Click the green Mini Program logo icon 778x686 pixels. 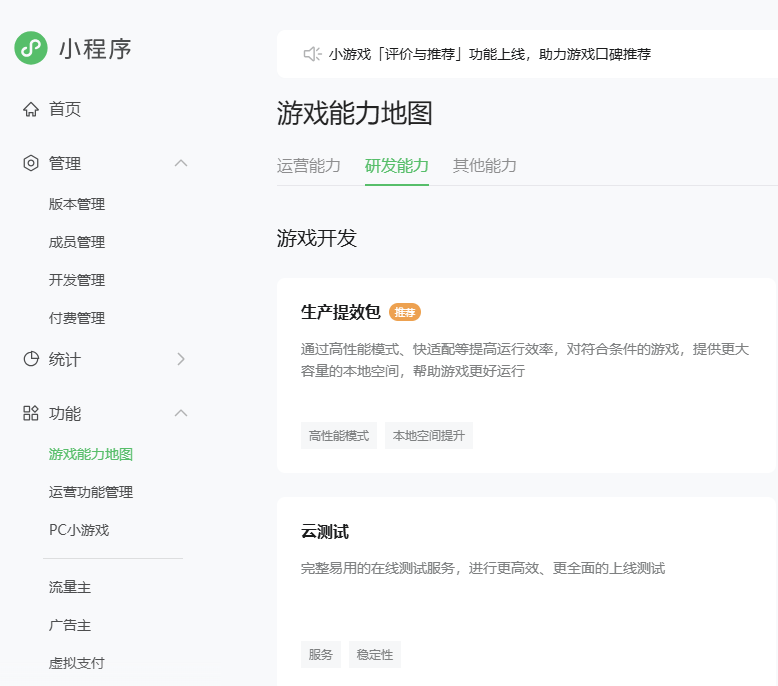31,48
